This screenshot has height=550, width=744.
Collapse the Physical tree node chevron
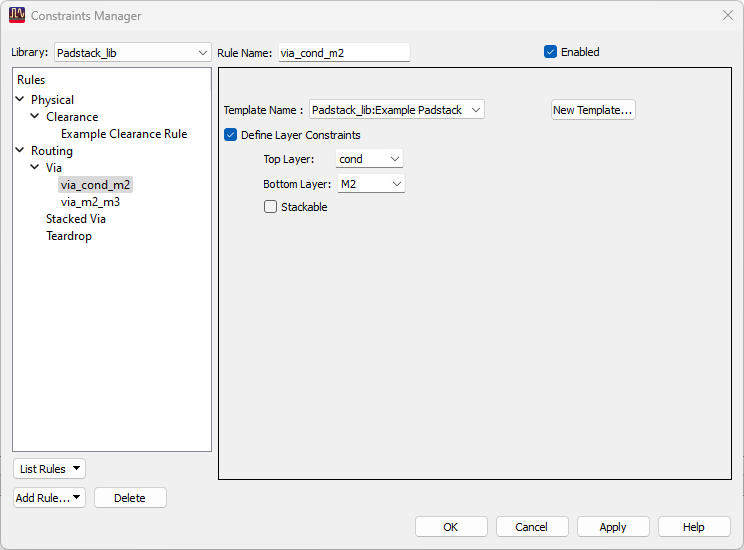tap(20, 99)
